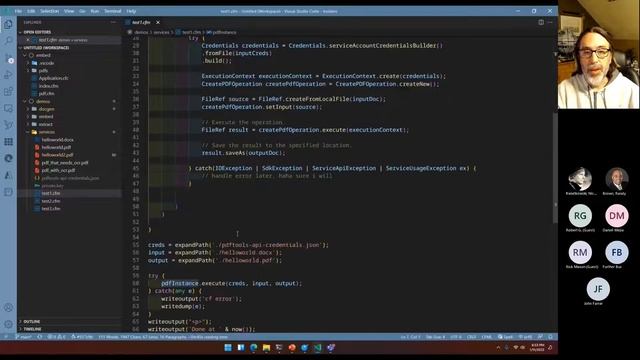Select presenter's webcam video thumbnail

click(598, 55)
